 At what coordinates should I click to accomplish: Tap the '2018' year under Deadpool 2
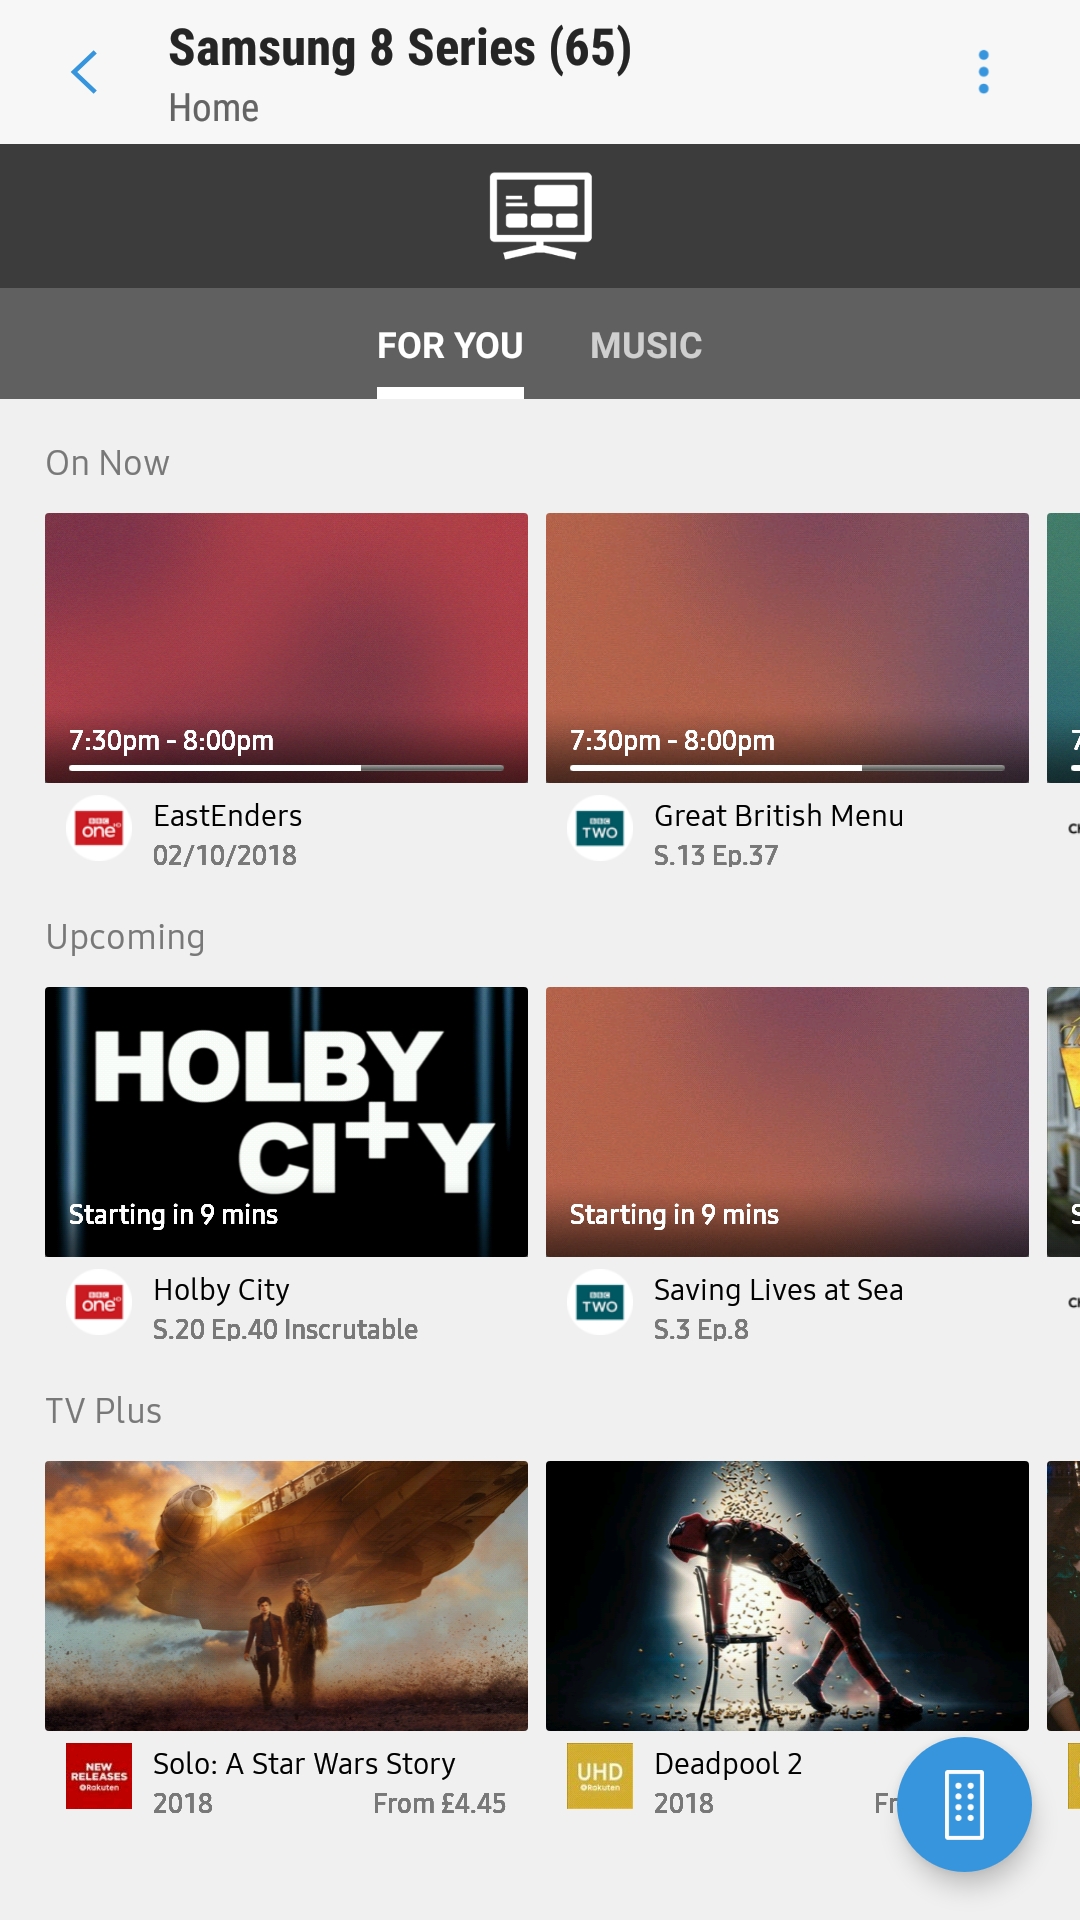(684, 1803)
